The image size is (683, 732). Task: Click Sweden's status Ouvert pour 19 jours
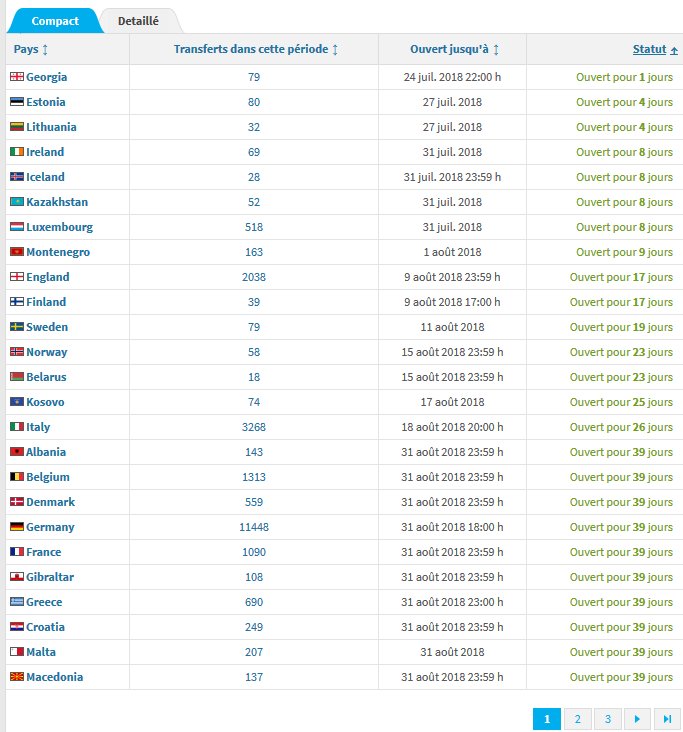pos(621,327)
